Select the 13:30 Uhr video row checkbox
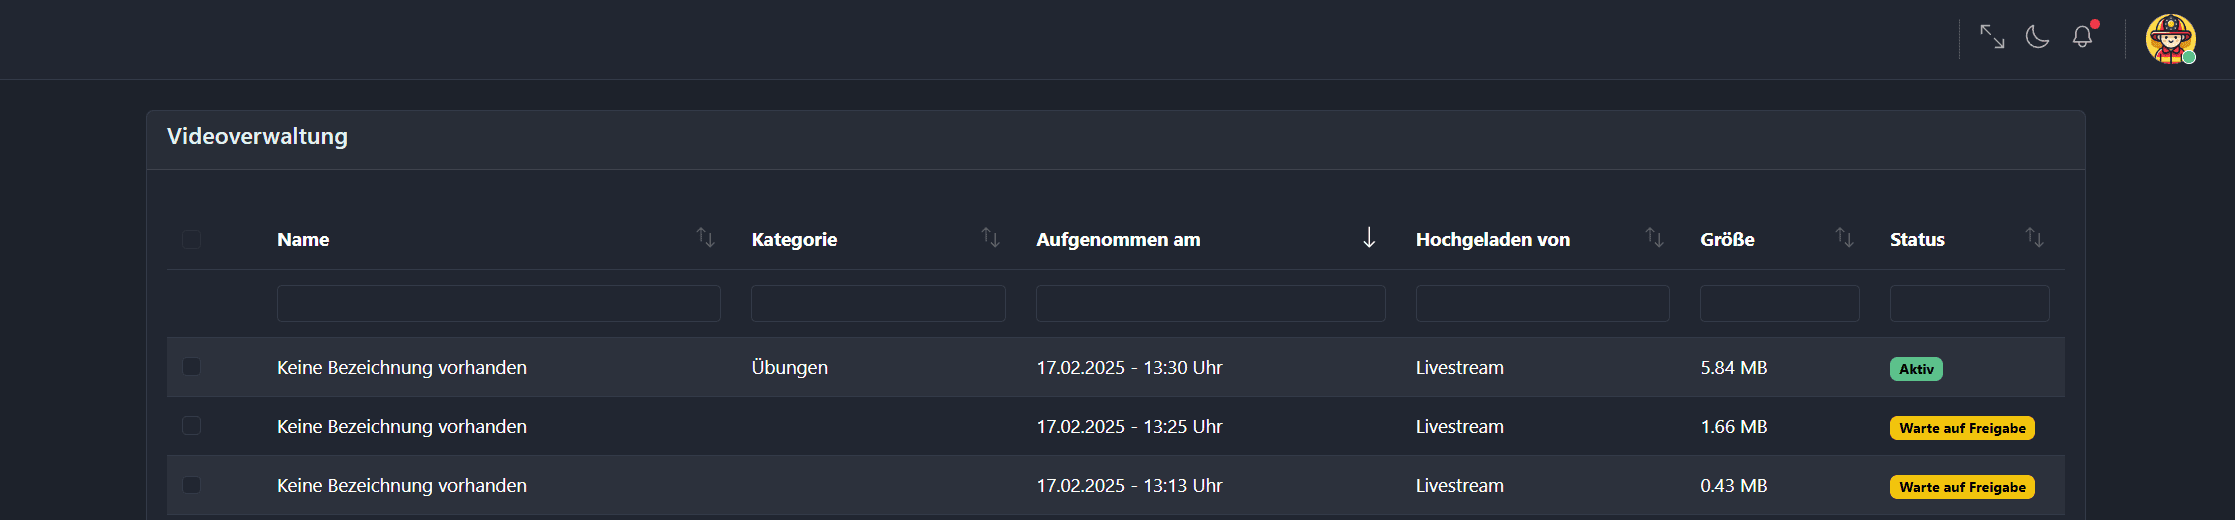This screenshot has height=520, width=2235. pyautogui.click(x=191, y=367)
